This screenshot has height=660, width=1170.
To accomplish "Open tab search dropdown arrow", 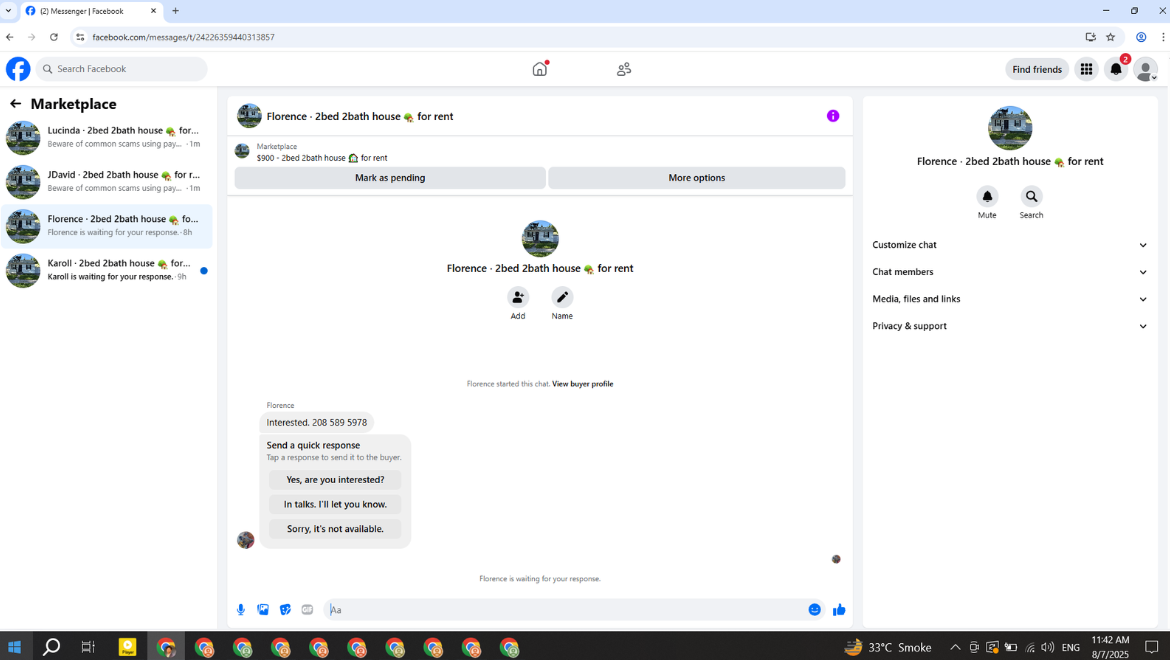I will click(8, 11).
